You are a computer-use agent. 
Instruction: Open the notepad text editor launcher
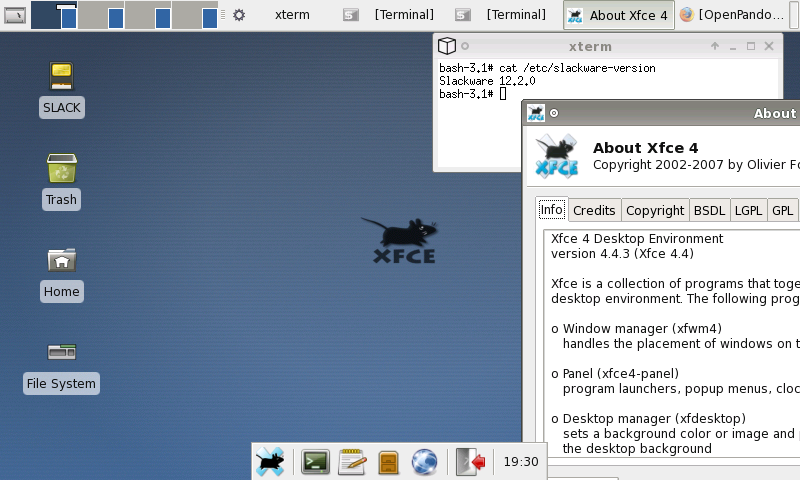351,461
